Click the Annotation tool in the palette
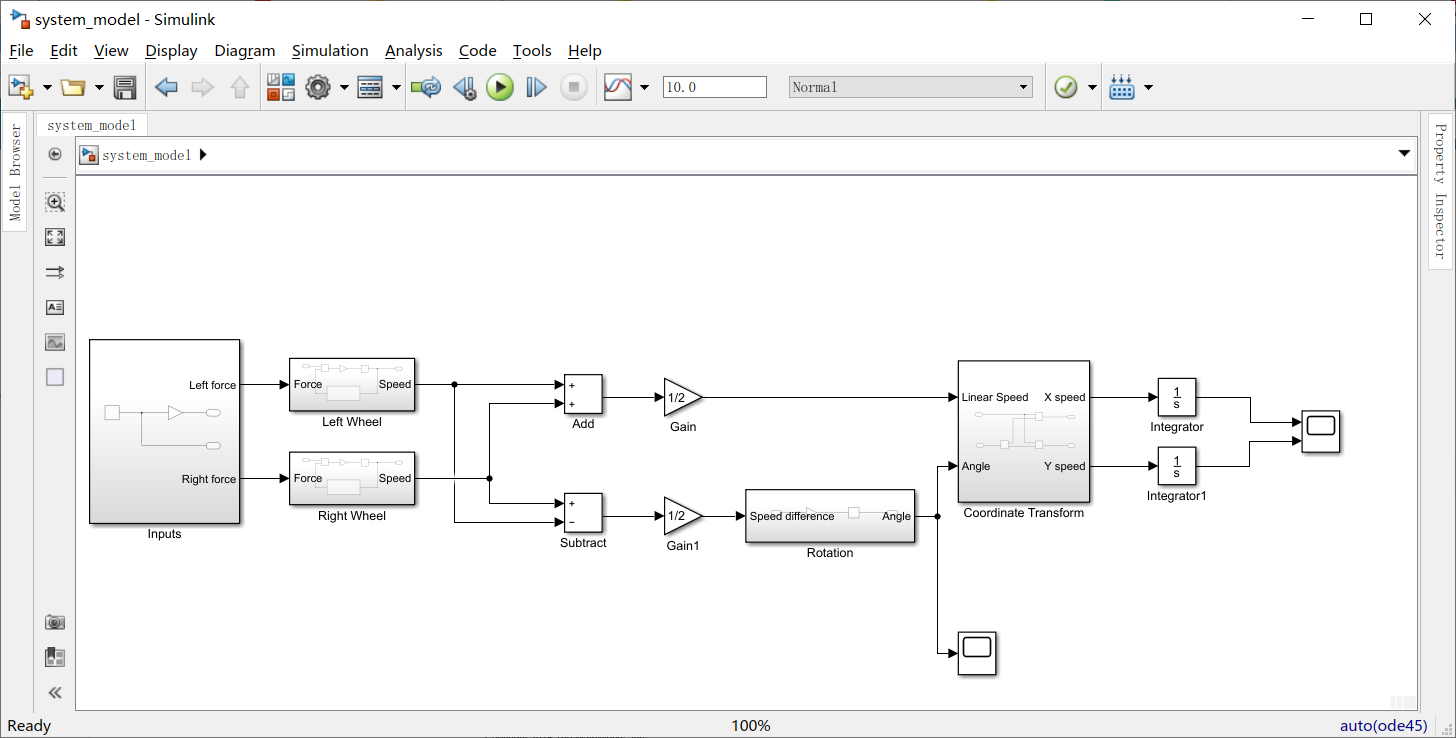The width and height of the screenshot is (1456, 738). [x=55, y=307]
